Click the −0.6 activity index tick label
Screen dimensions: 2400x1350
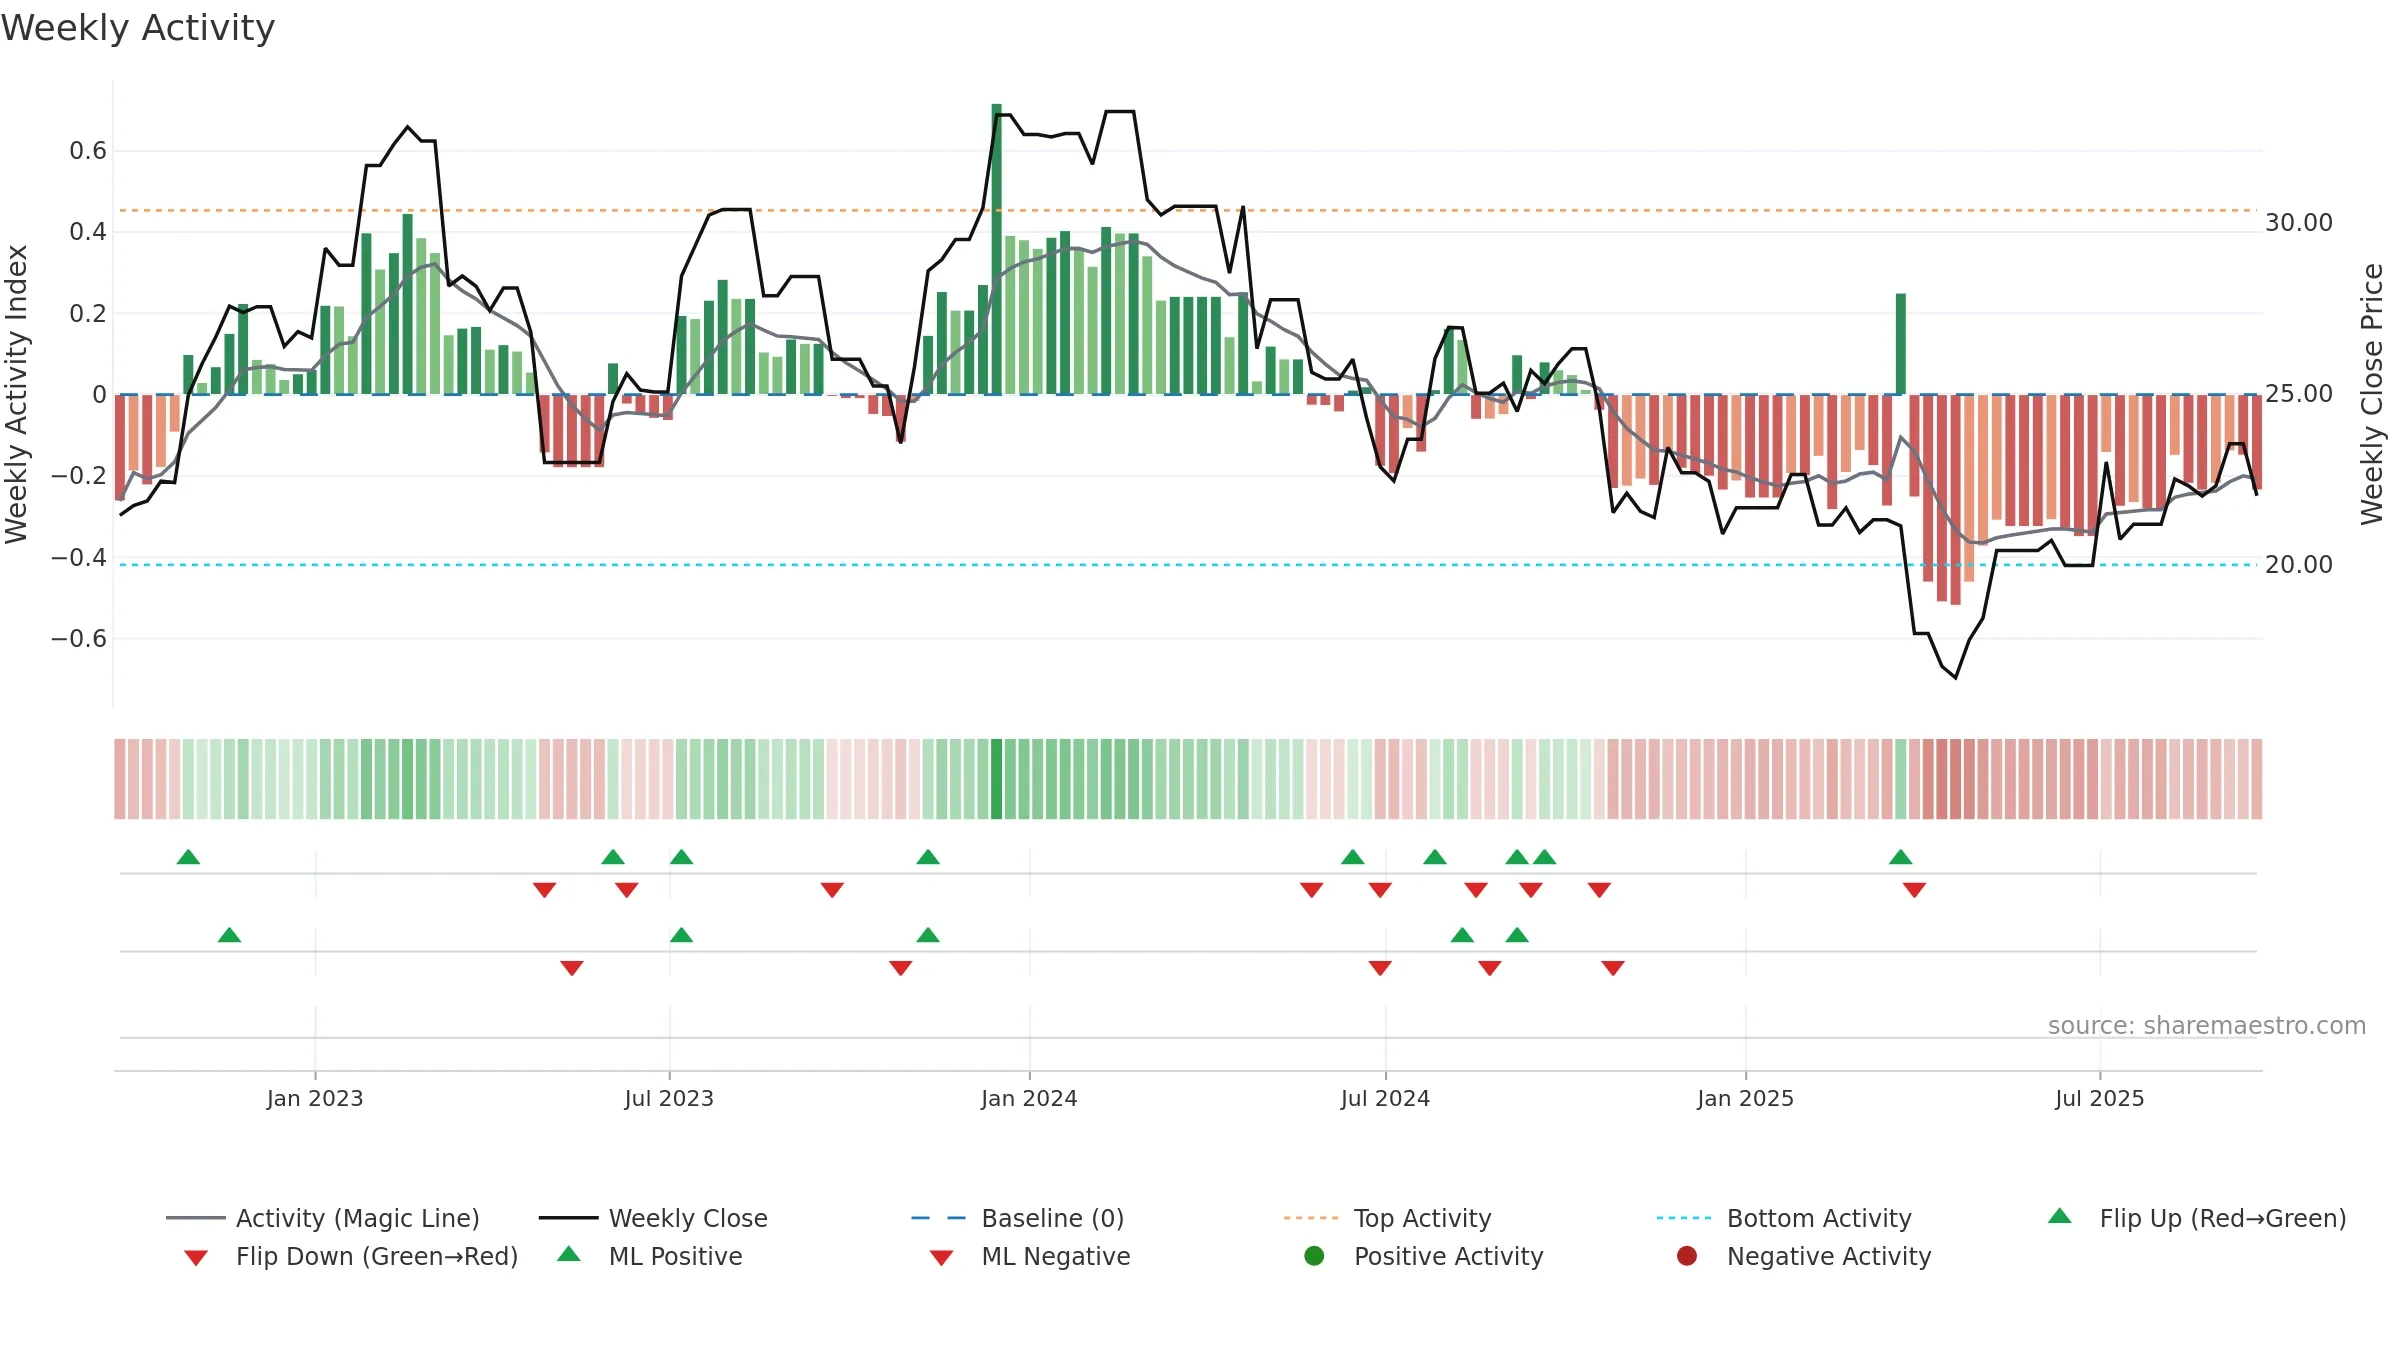pyautogui.click(x=79, y=639)
